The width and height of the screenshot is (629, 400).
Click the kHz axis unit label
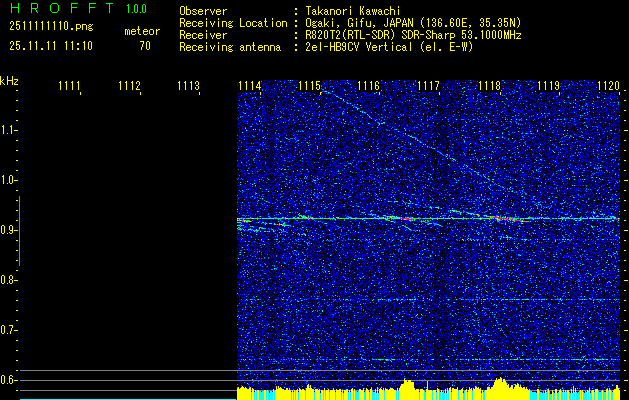[9, 81]
